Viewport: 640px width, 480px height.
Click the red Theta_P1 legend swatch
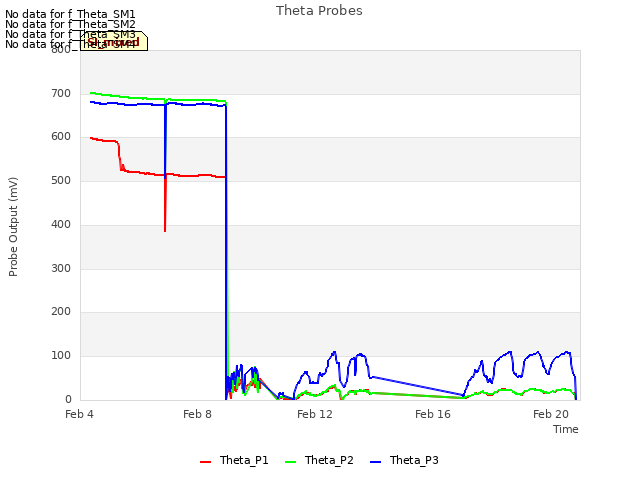point(205,462)
